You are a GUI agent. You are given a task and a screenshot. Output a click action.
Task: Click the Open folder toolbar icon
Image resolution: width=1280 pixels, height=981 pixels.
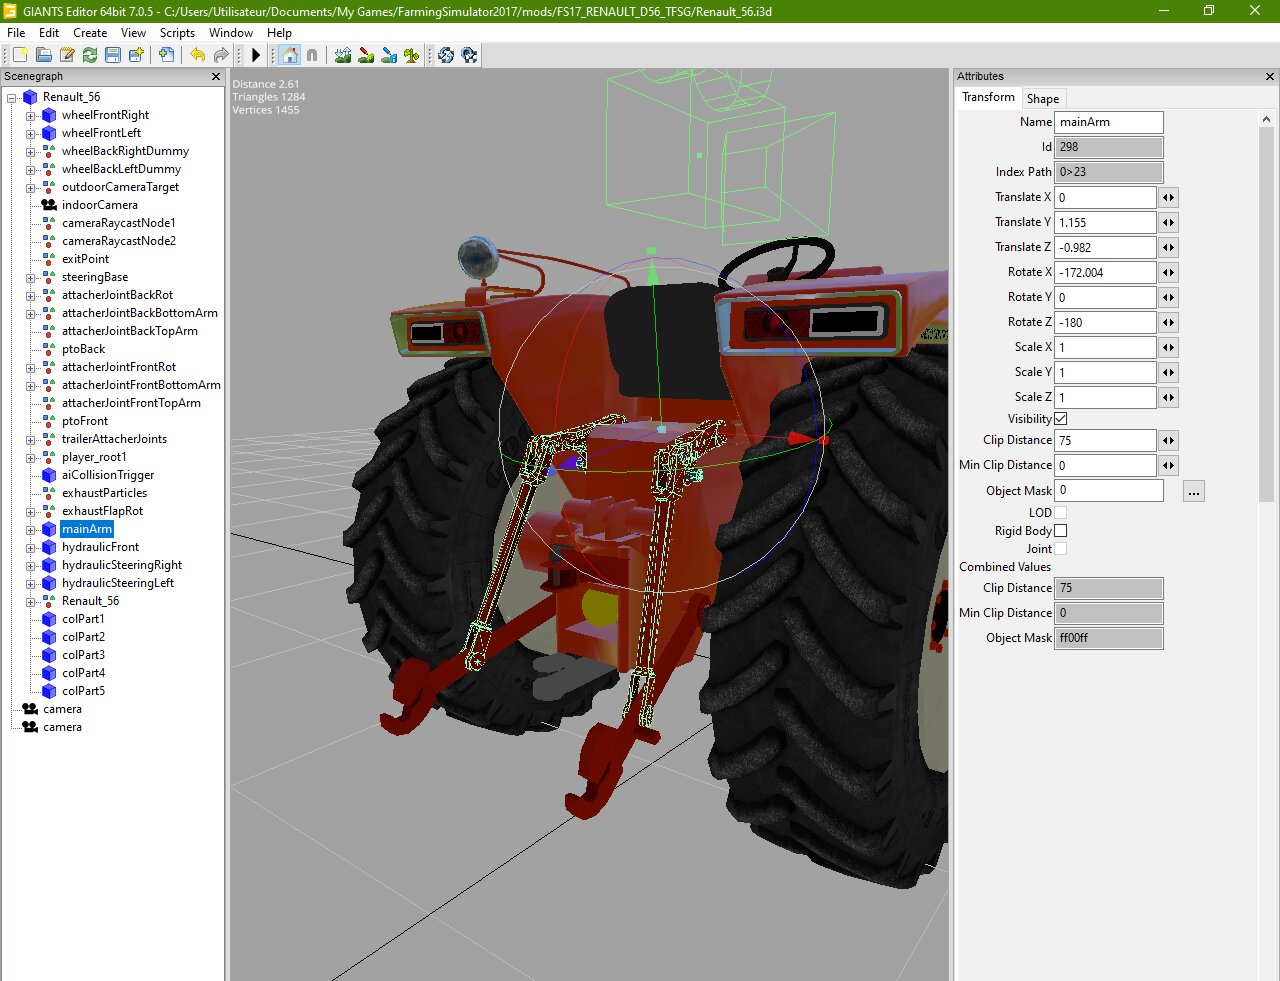44,55
